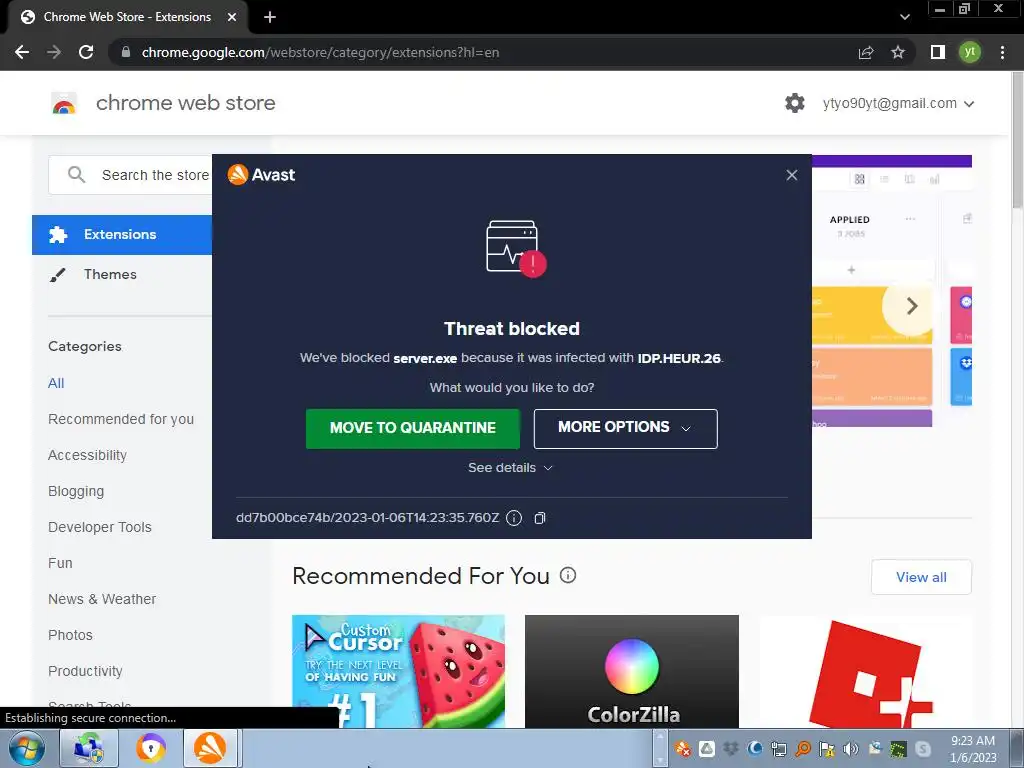Open the Custom Cursor extension card

click(x=398, y=671)
